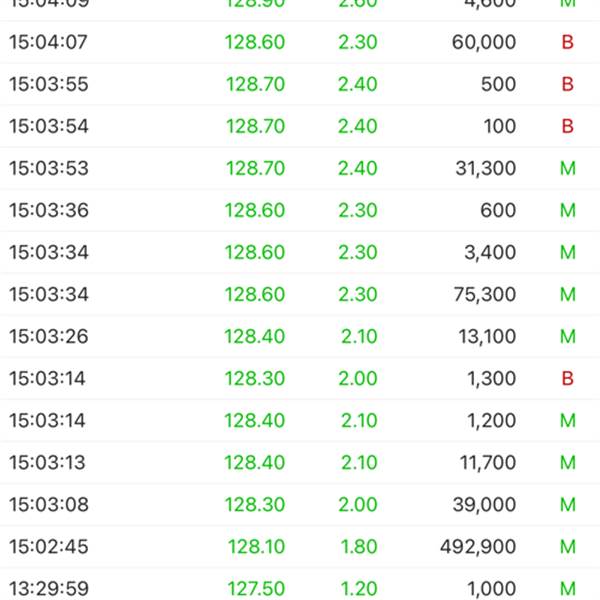600x600 pixels.
Task: Select the 15:04:07 trade row
Action: tap(300, 42)
